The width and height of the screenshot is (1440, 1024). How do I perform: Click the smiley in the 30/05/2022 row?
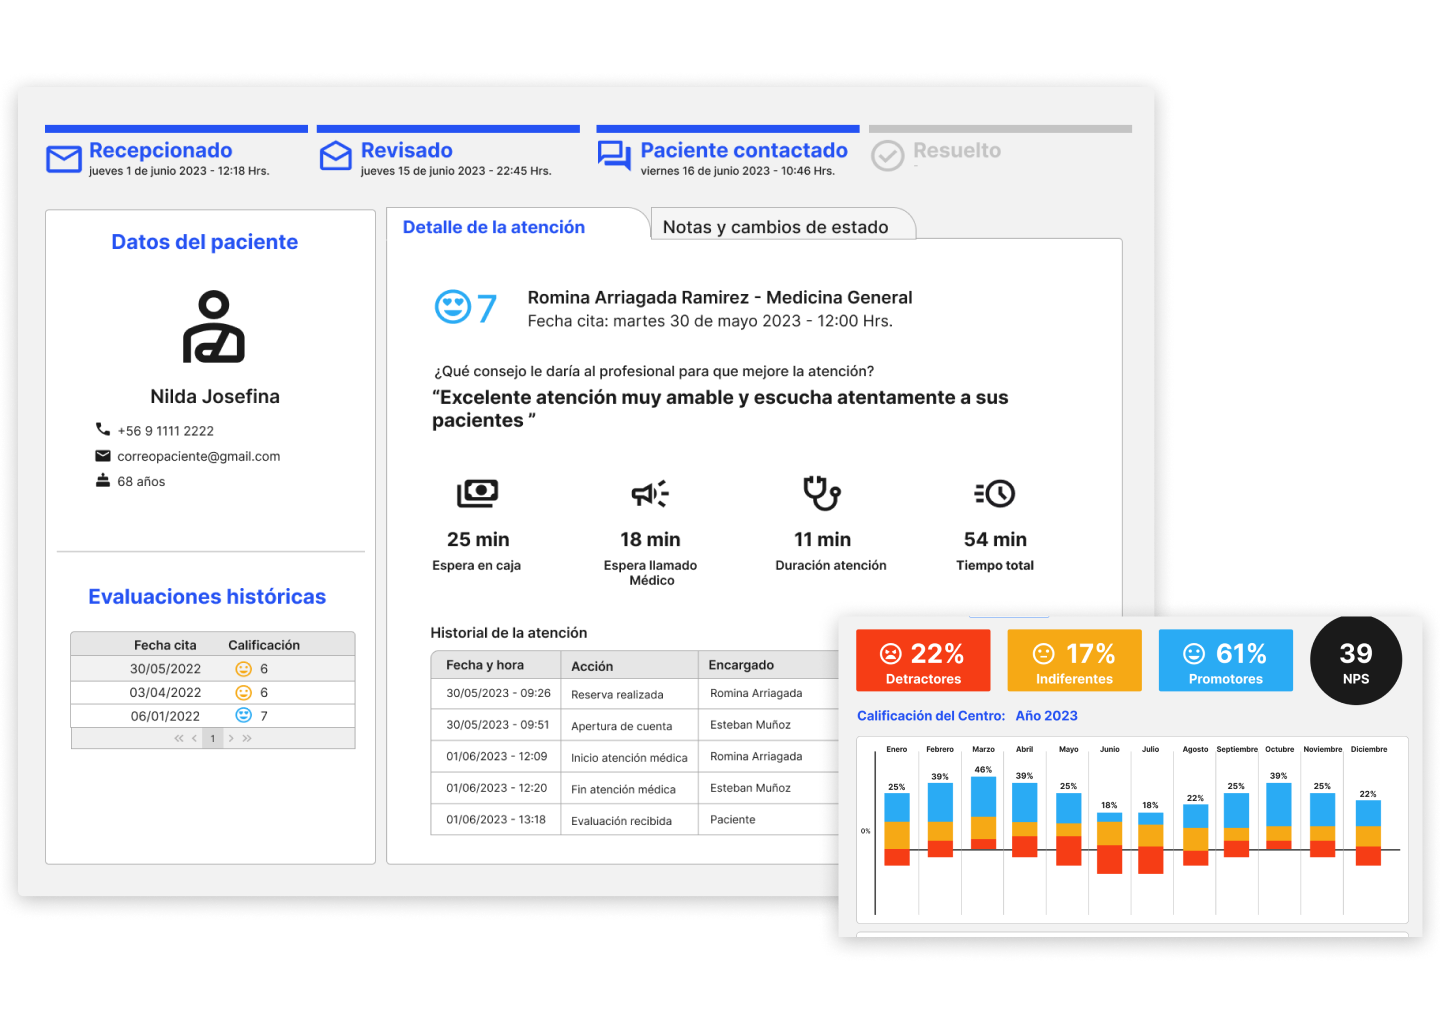tap(243, 669)
